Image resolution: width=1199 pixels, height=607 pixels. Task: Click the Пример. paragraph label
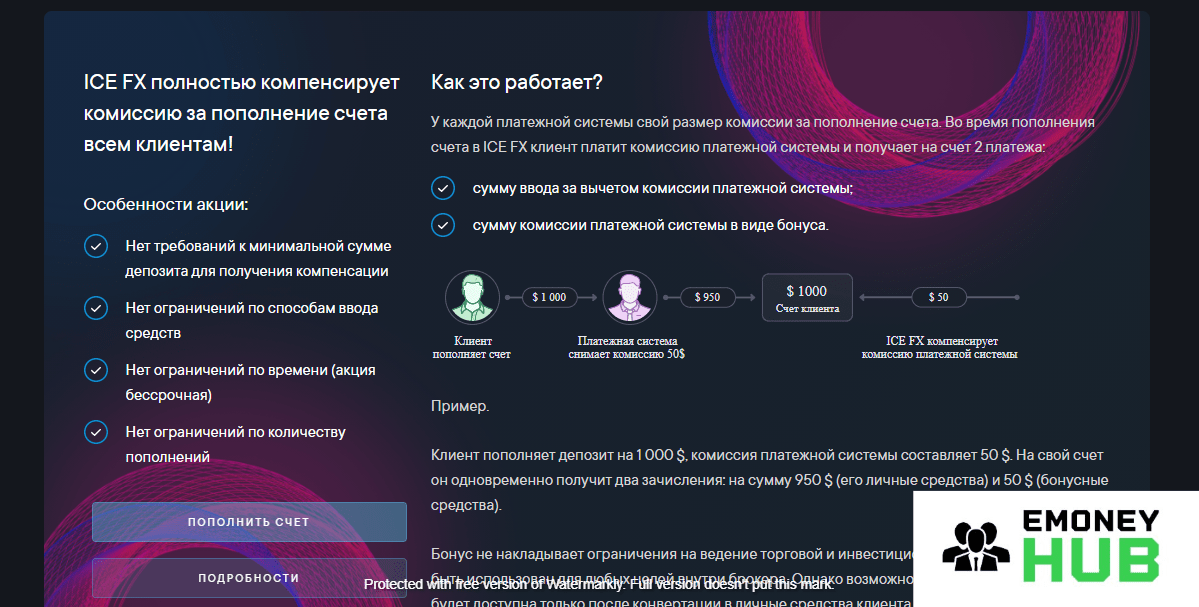[x=460, y=406]
